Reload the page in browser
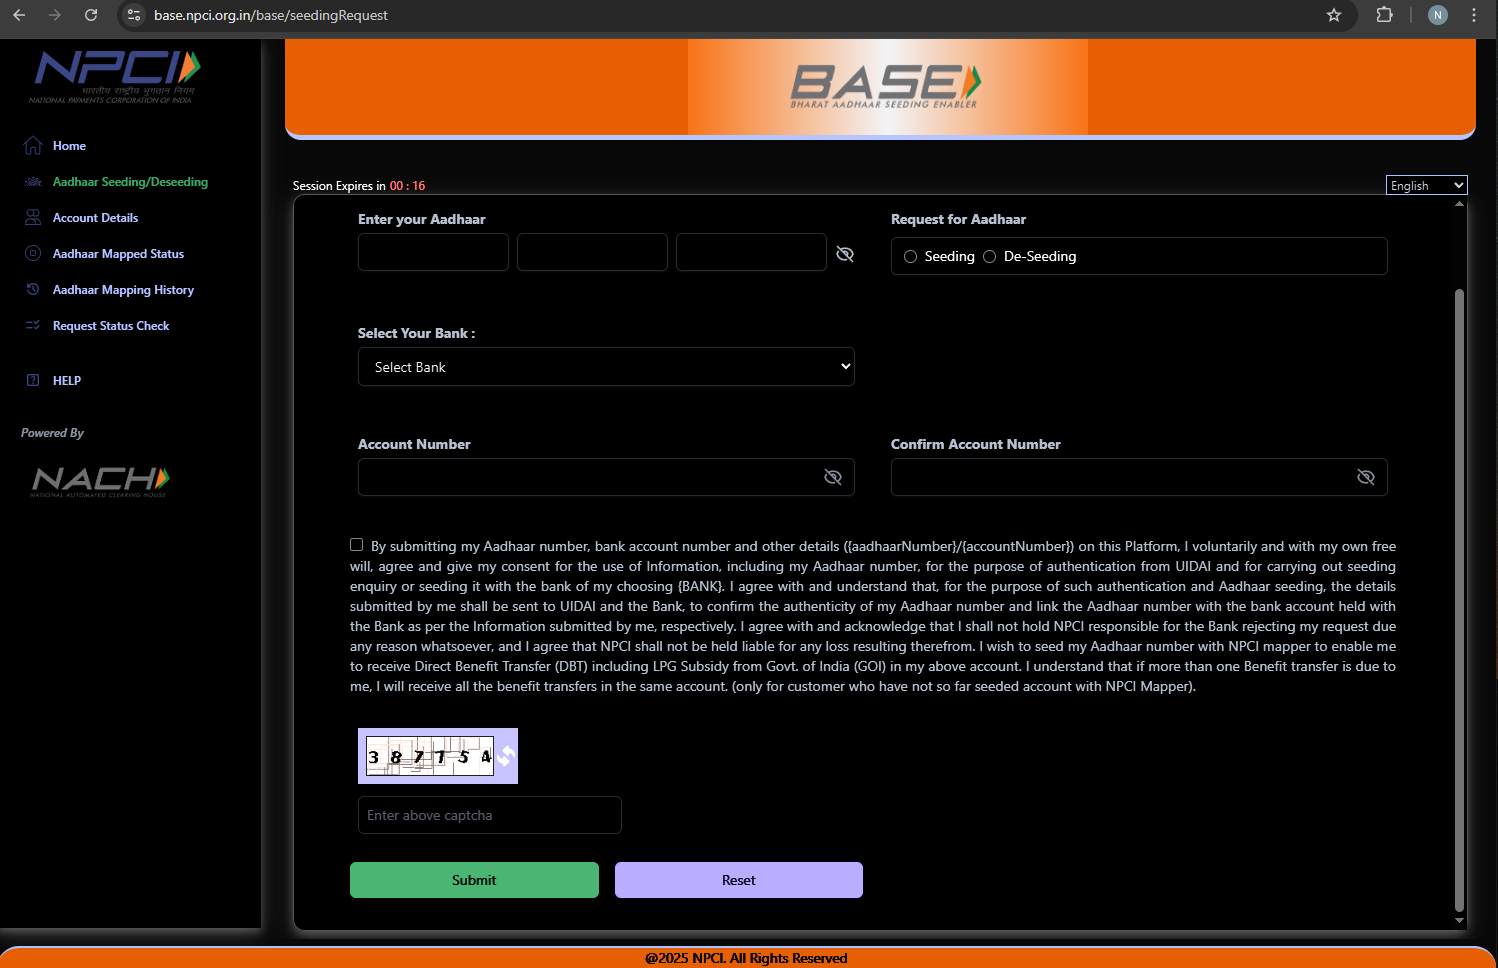 point(91,15)
